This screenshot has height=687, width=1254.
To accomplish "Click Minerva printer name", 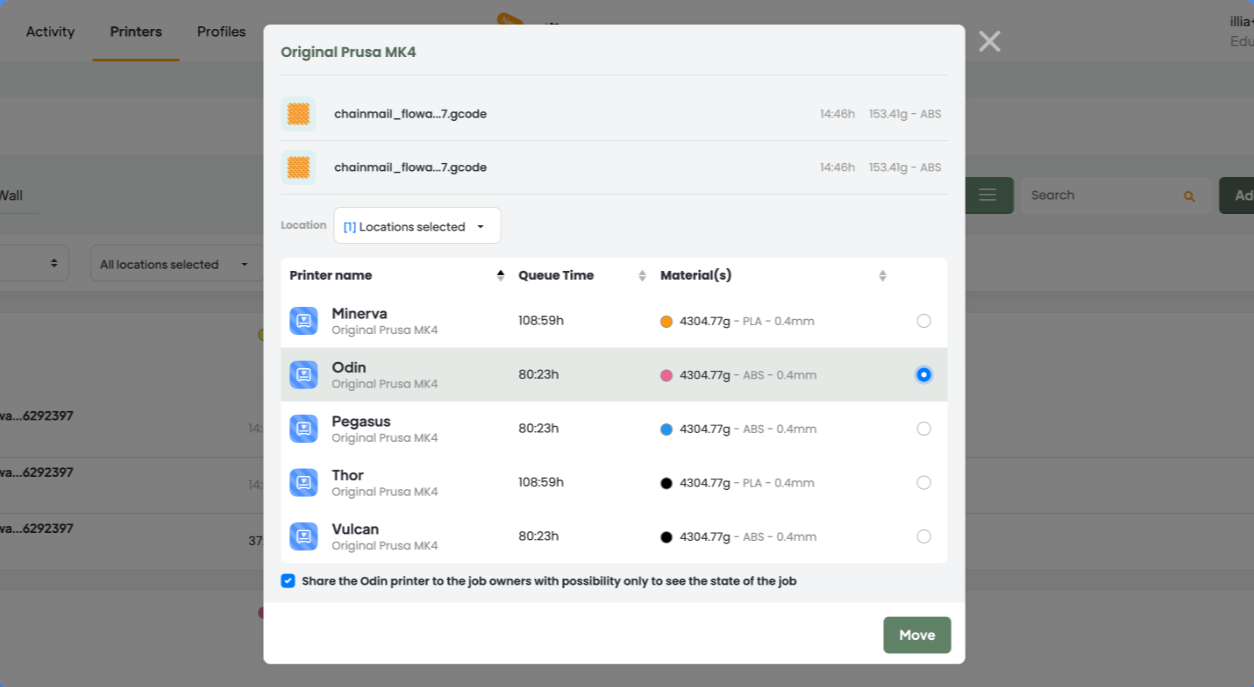I will click(359, 314).
